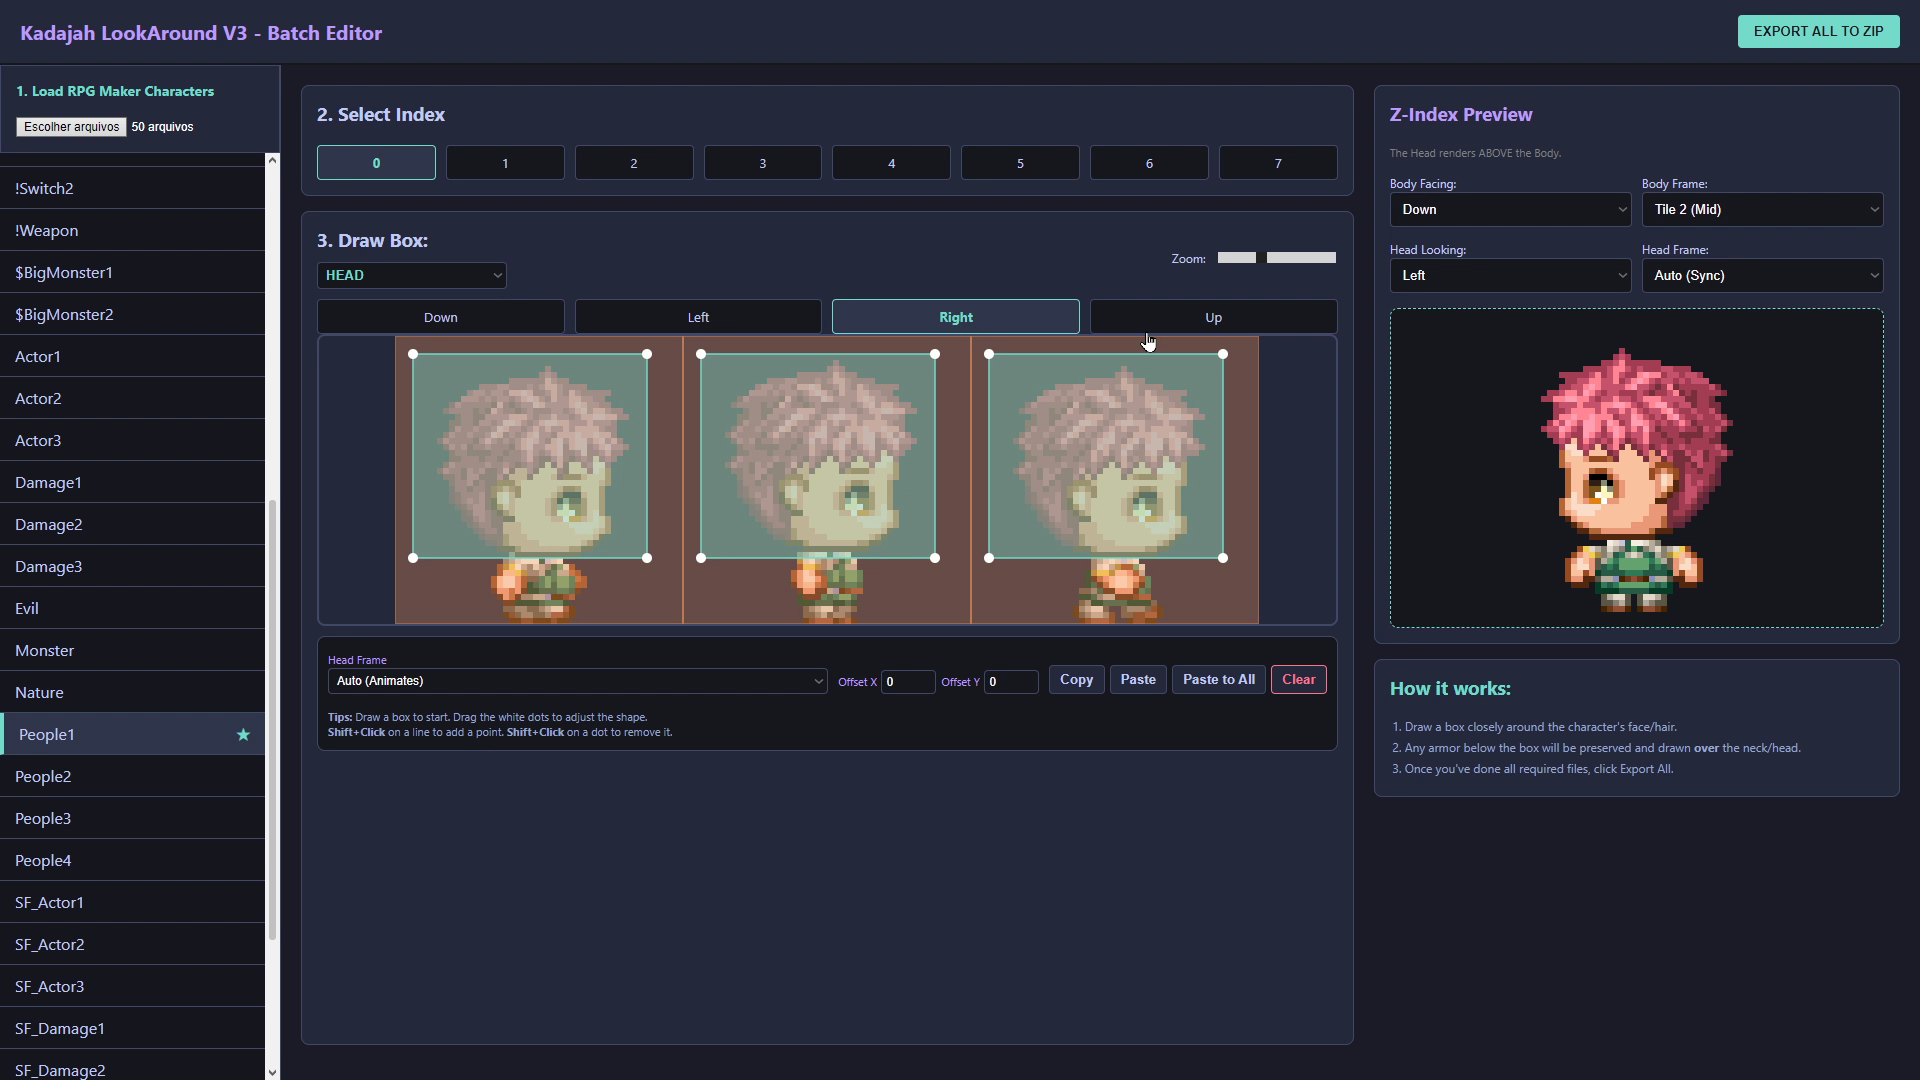This screenshot has width=1920, height=1080.
Task: Copy the current head box
Action: point(1076,680)
